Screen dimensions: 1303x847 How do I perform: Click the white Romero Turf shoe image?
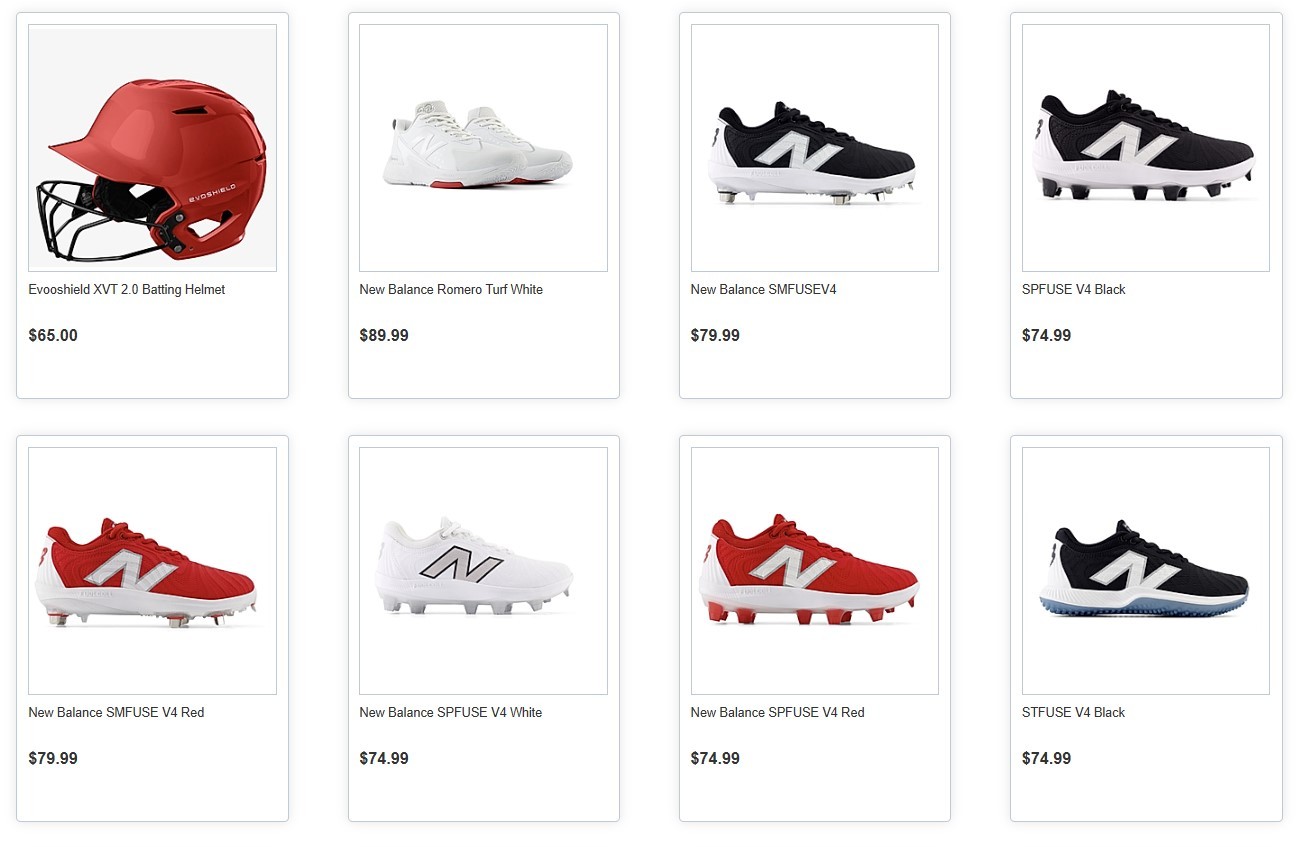tap(483, 148)
